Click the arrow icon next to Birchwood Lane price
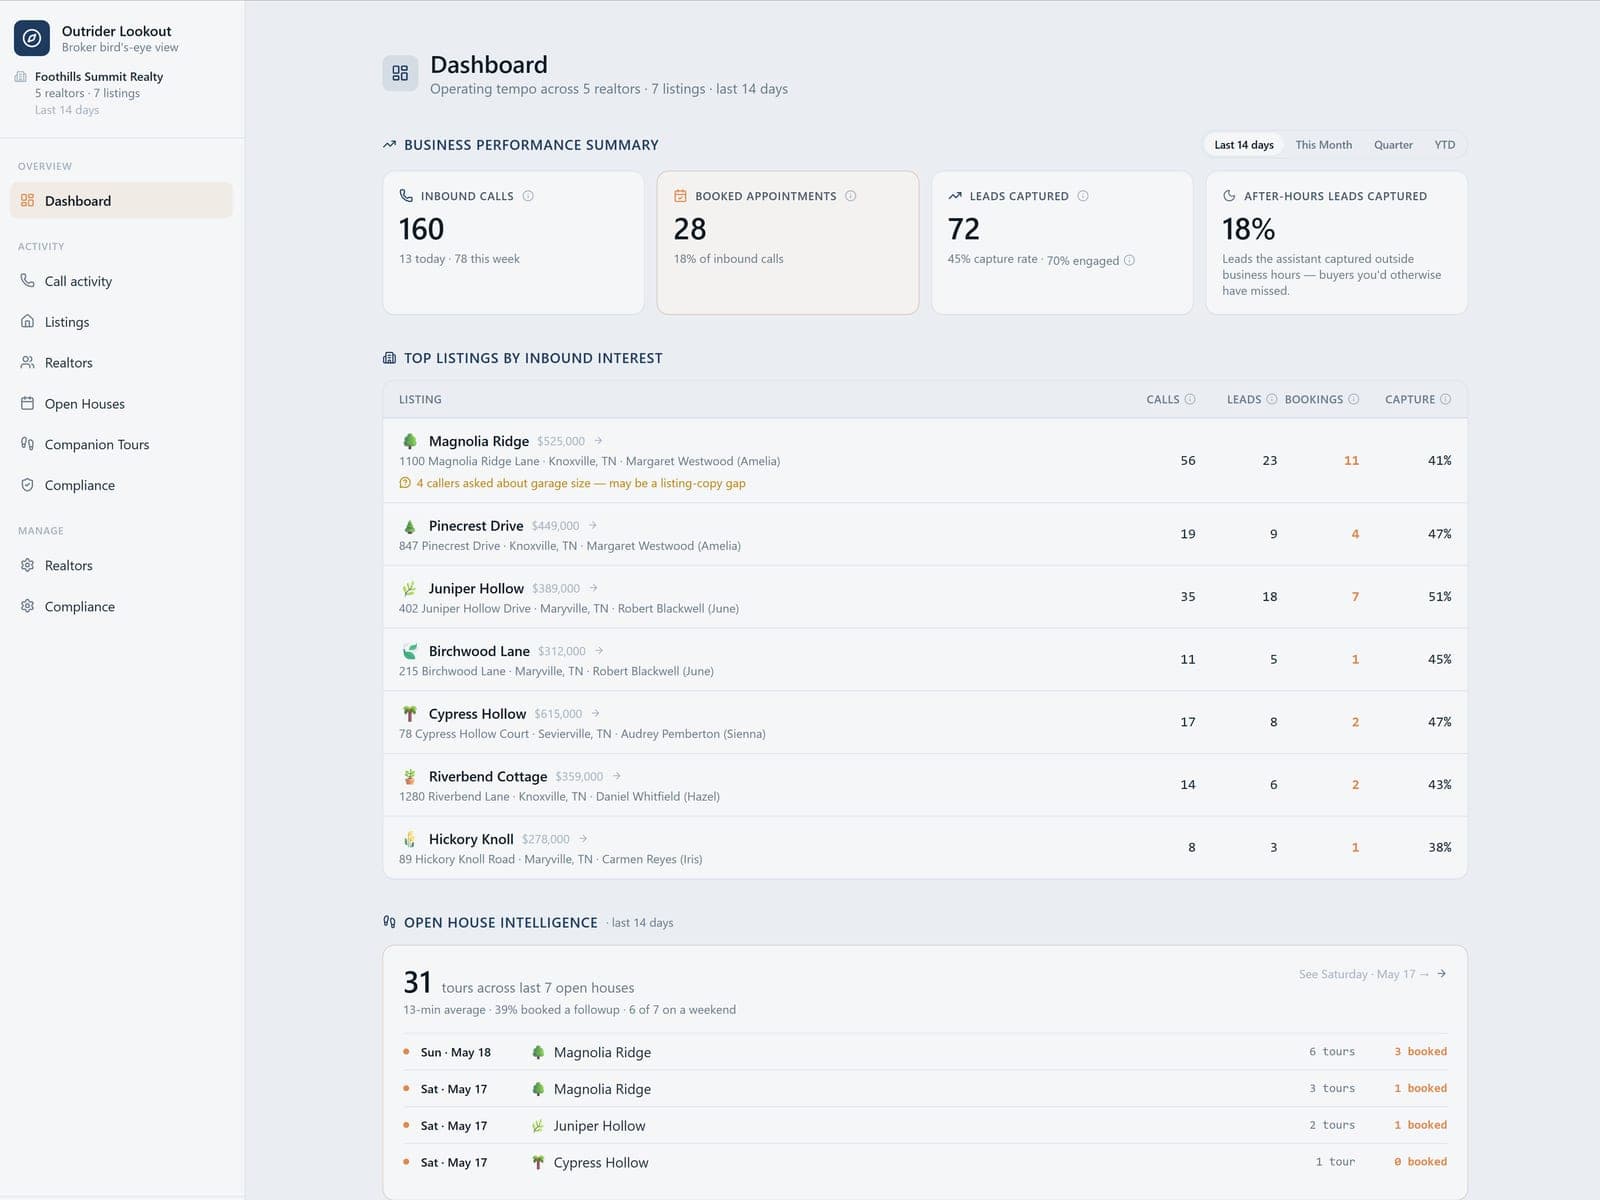This screenshot has height=1200, width=1600. [x=599, y=651]
